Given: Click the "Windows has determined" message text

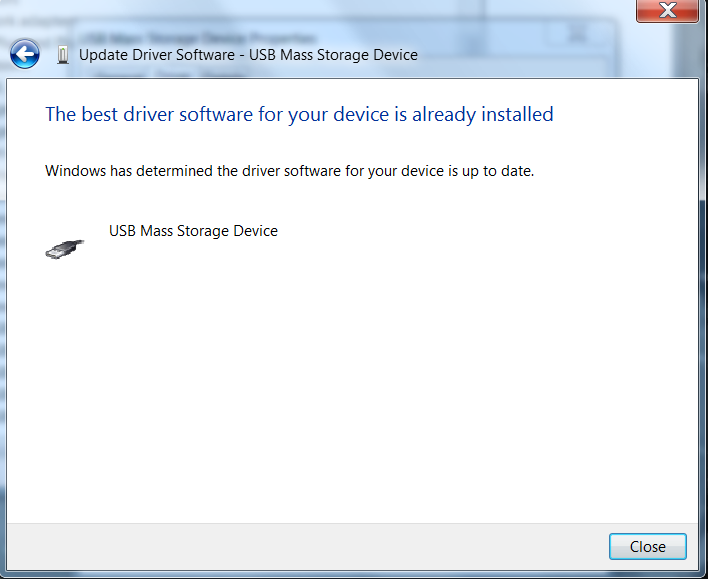Looking at the screenshot, I should click(290, 171).
